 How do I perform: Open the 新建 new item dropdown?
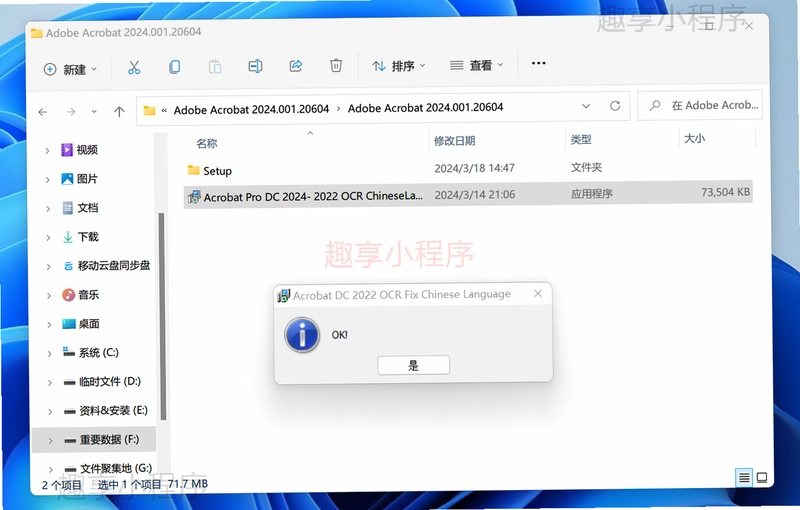[70, 69]
